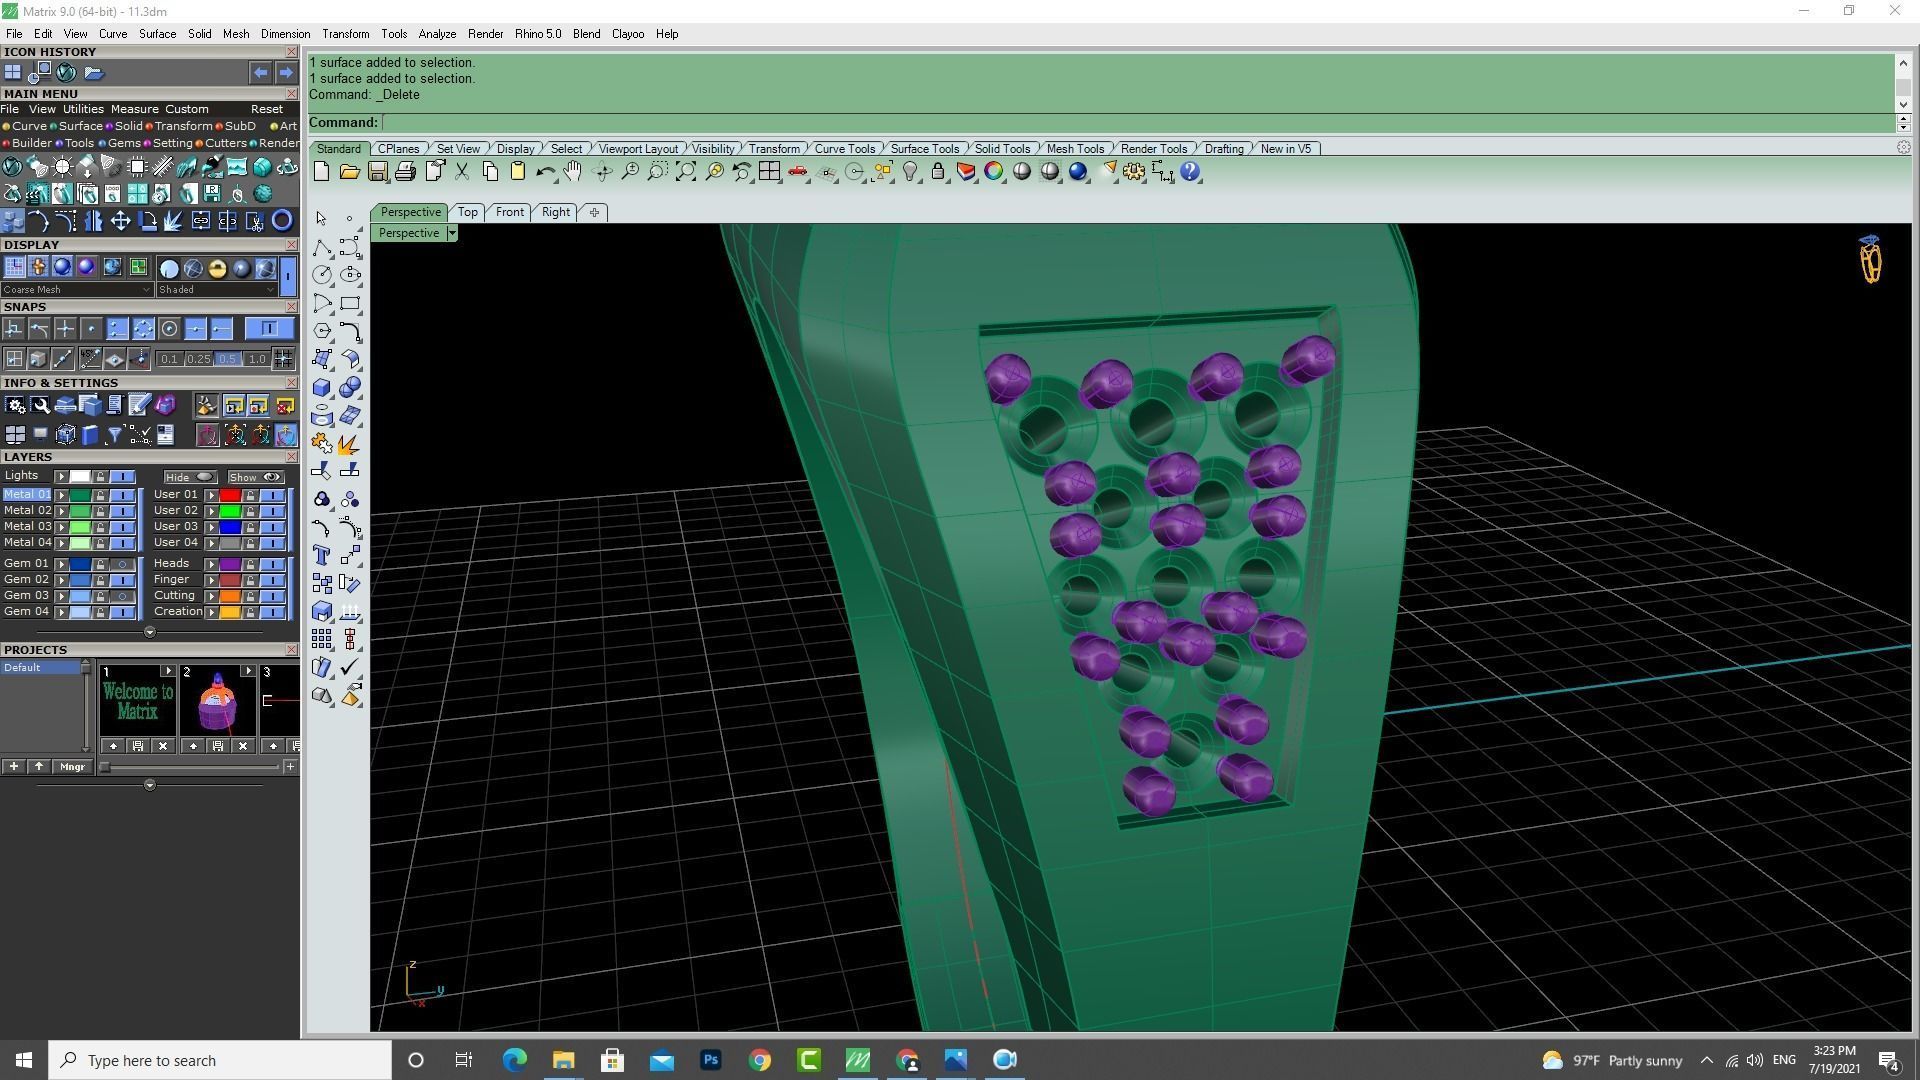Toggle Metal 01 layer on/off switch

click(123, 495)
